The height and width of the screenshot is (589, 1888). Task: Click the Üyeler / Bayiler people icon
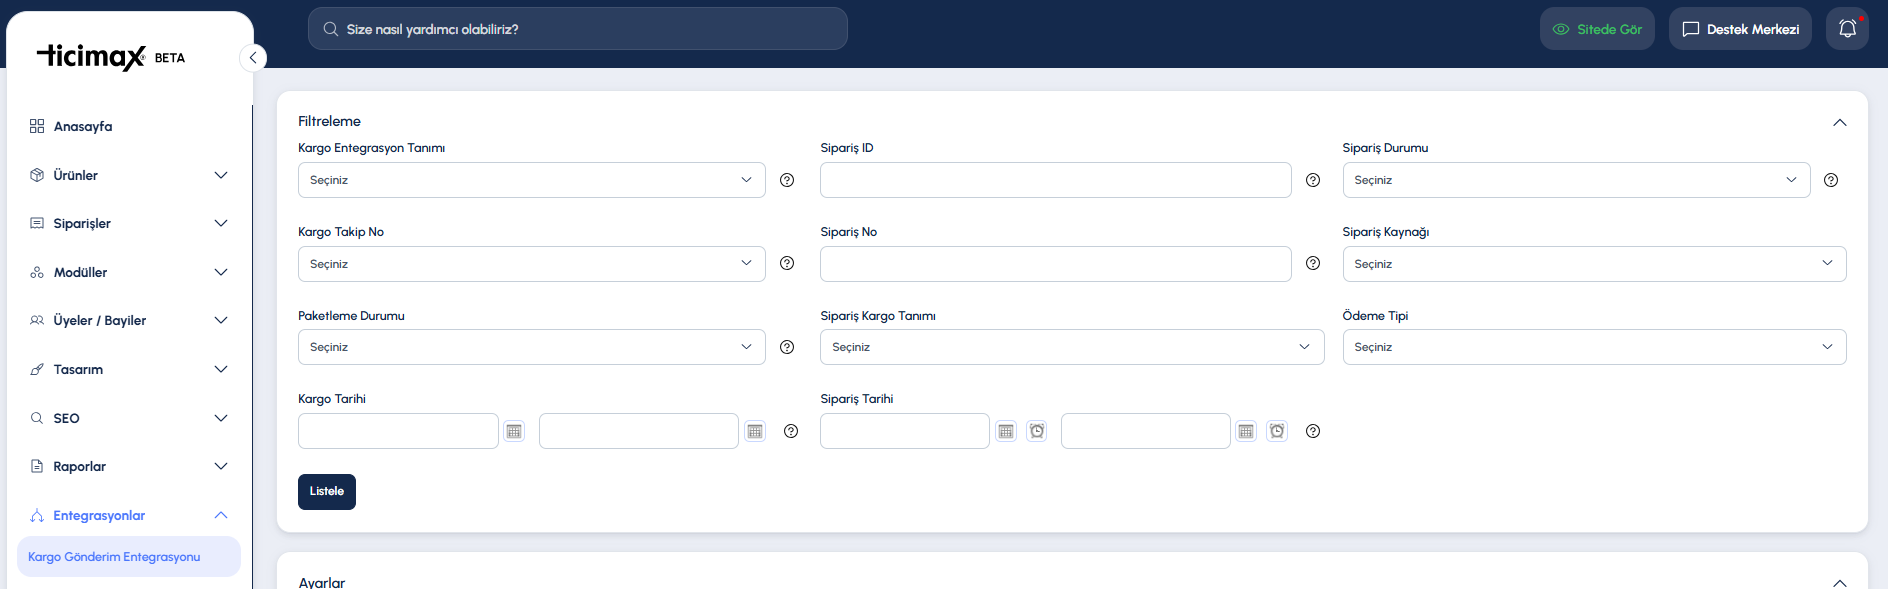click(x=37, y=320)
